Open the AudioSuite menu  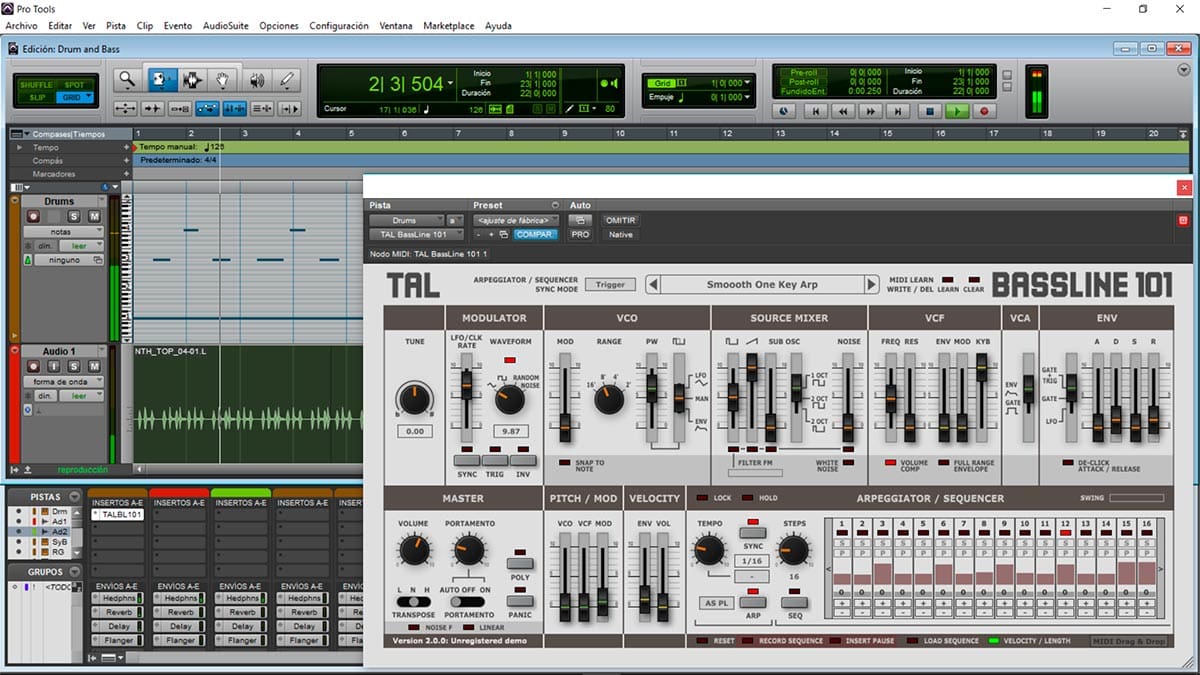226,25
